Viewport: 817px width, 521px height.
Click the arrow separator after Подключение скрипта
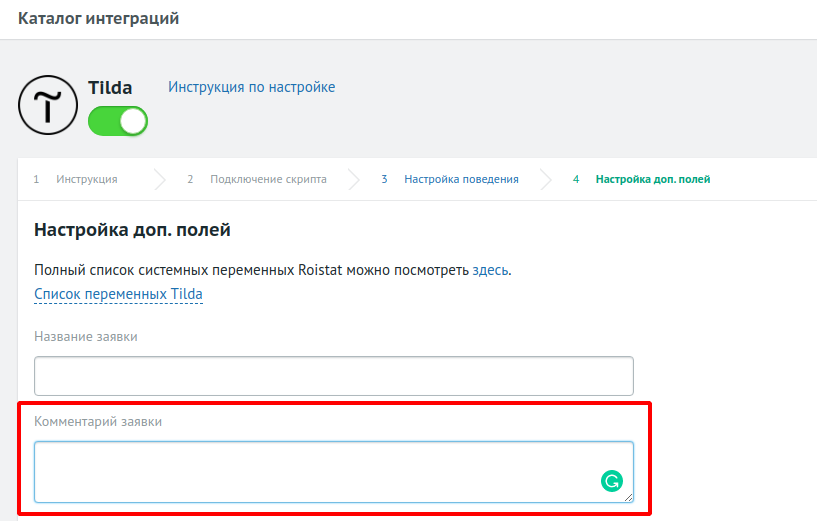[354, 179]
